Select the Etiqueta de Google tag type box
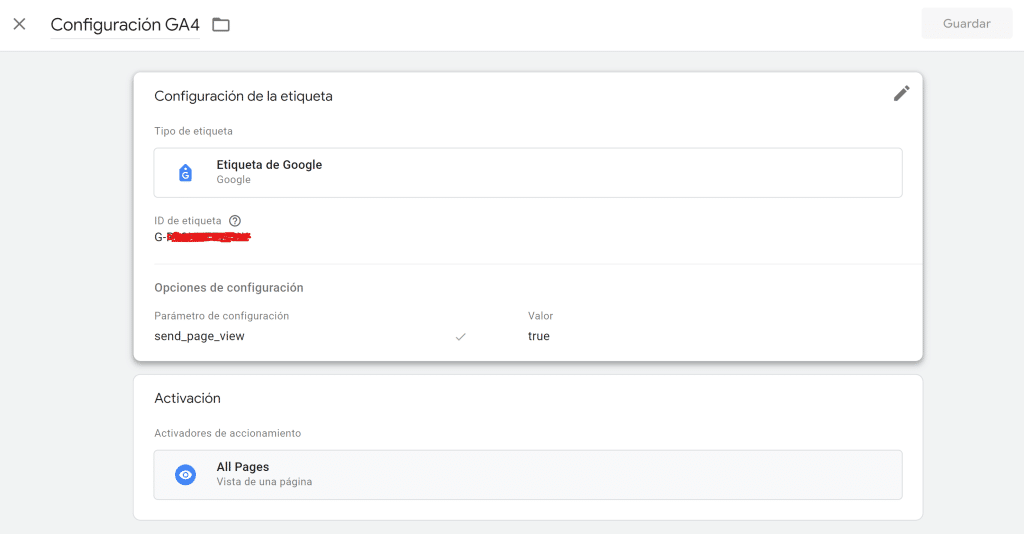The height and width of the screenshot is (534, 1024). click(x=528, y=172)
